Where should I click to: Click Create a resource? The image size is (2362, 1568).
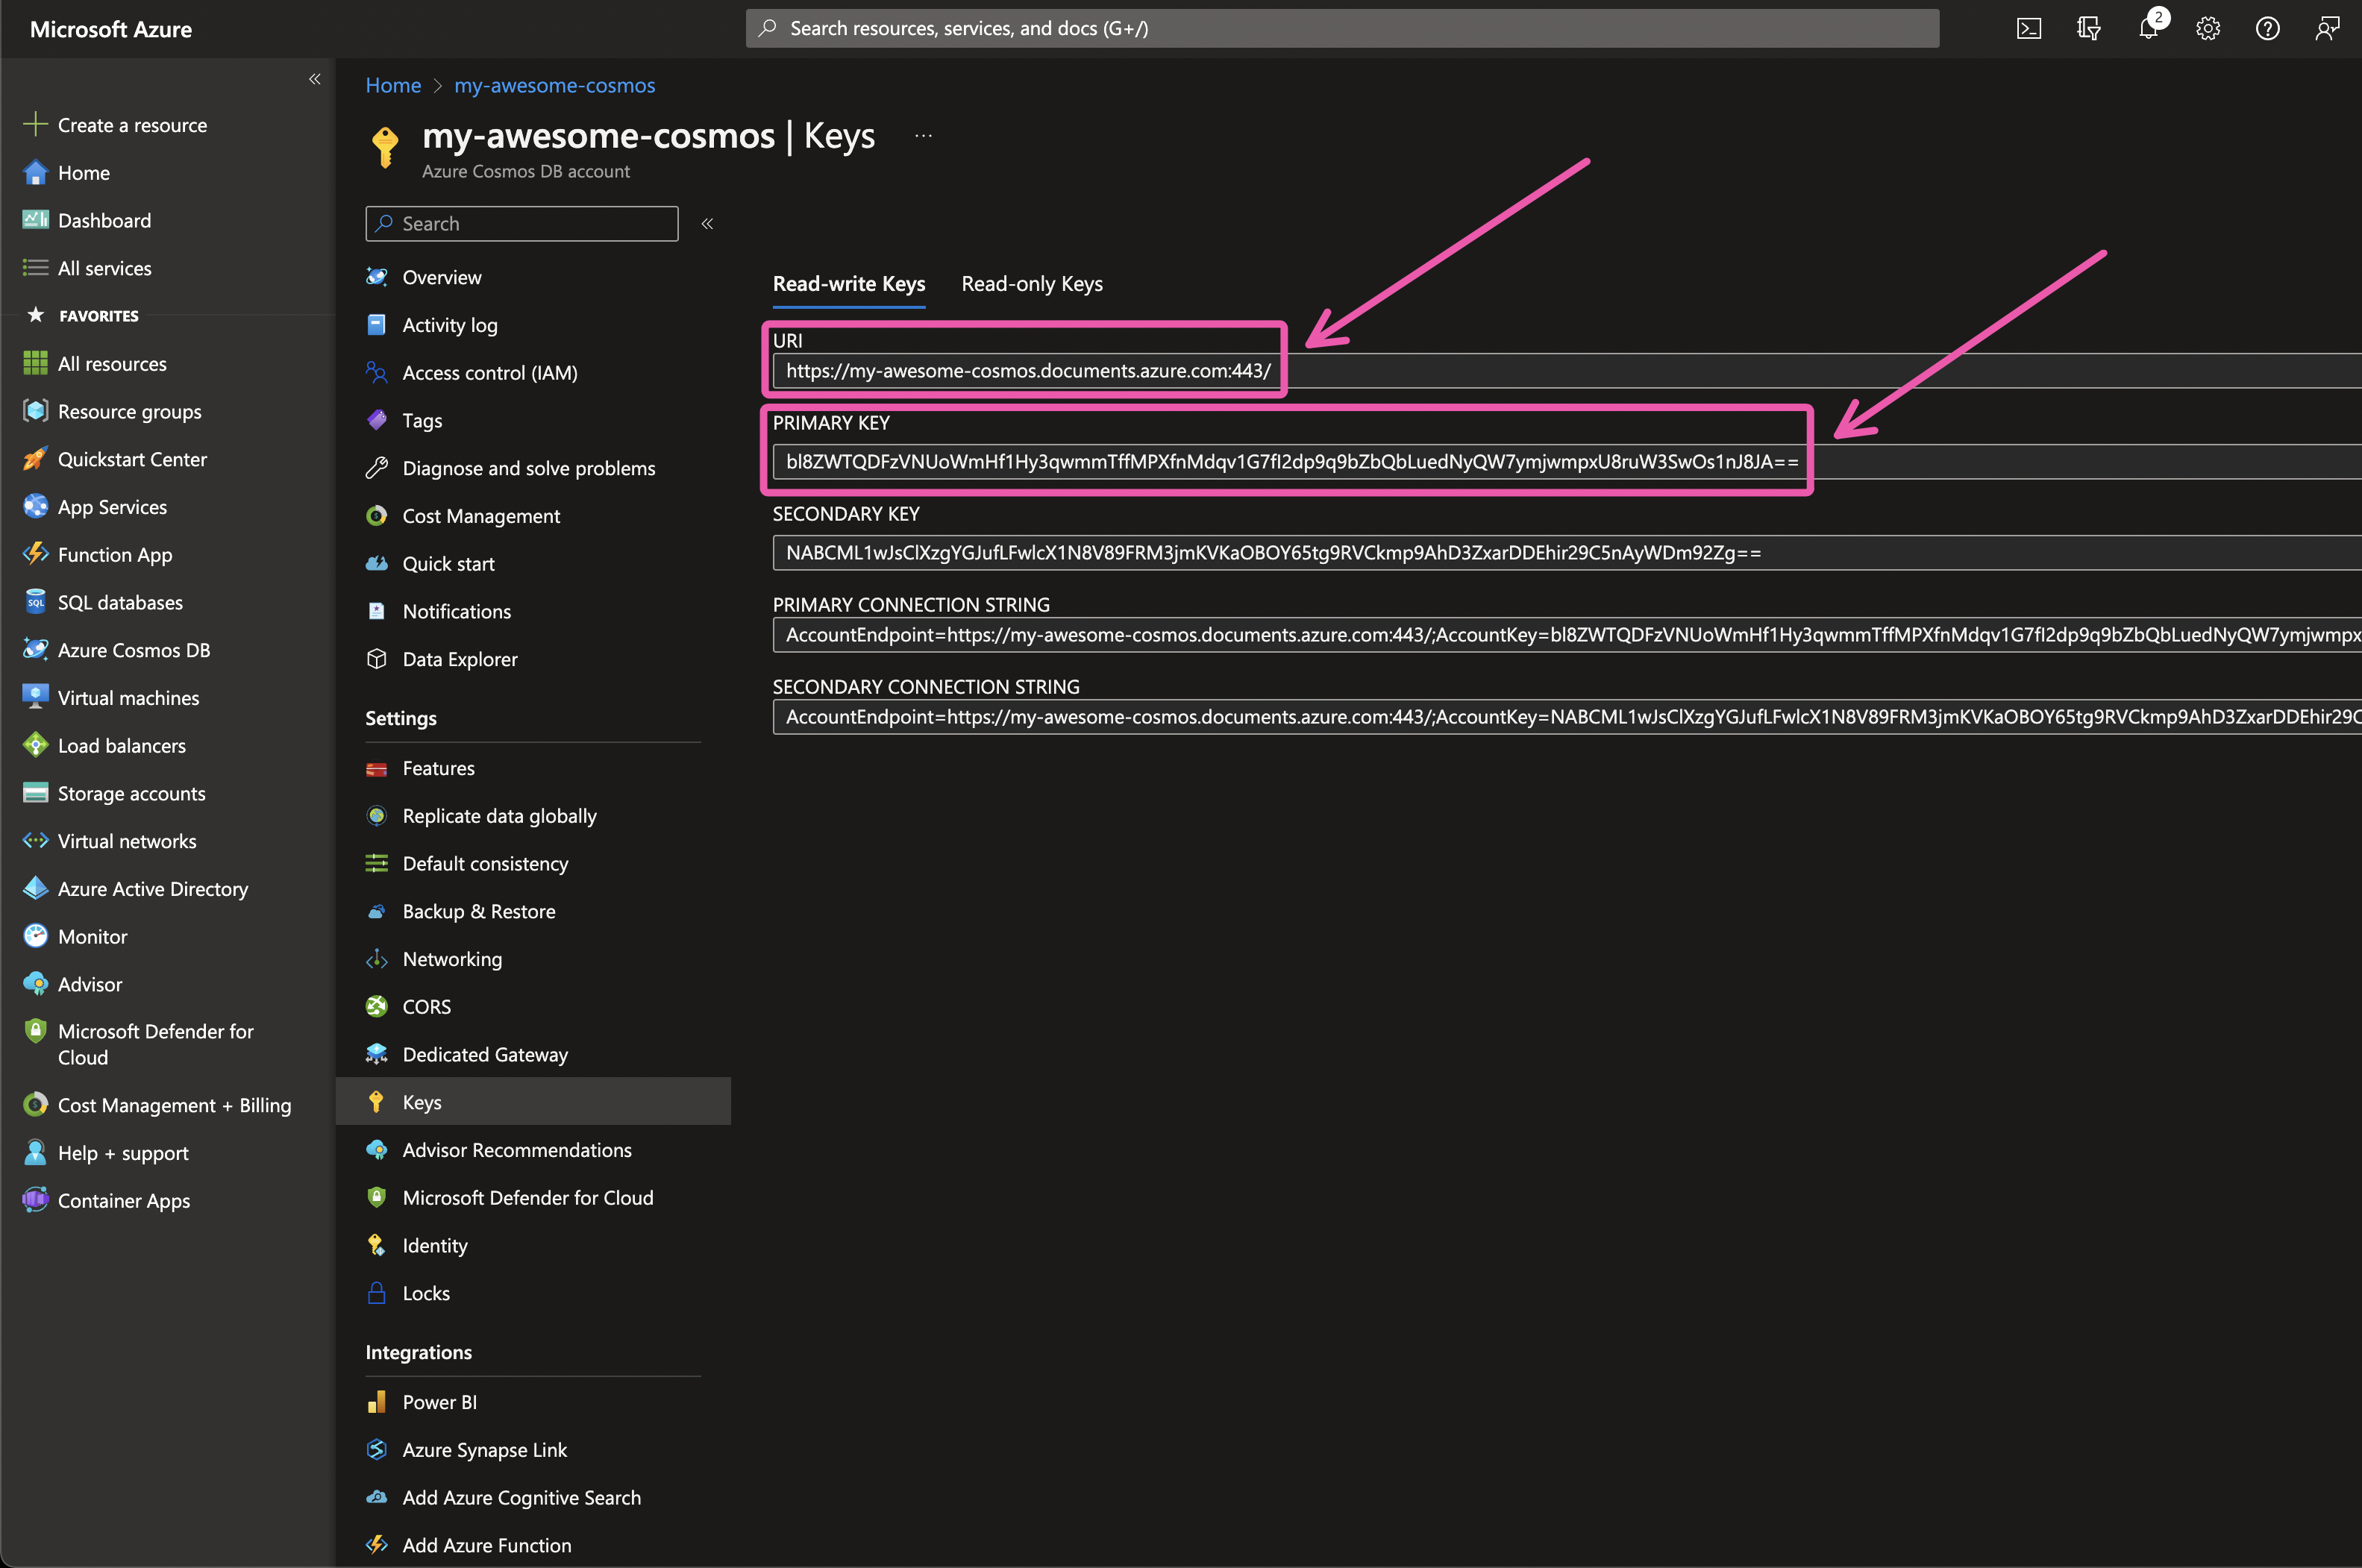pyautogui.click(x=131, y=125)
